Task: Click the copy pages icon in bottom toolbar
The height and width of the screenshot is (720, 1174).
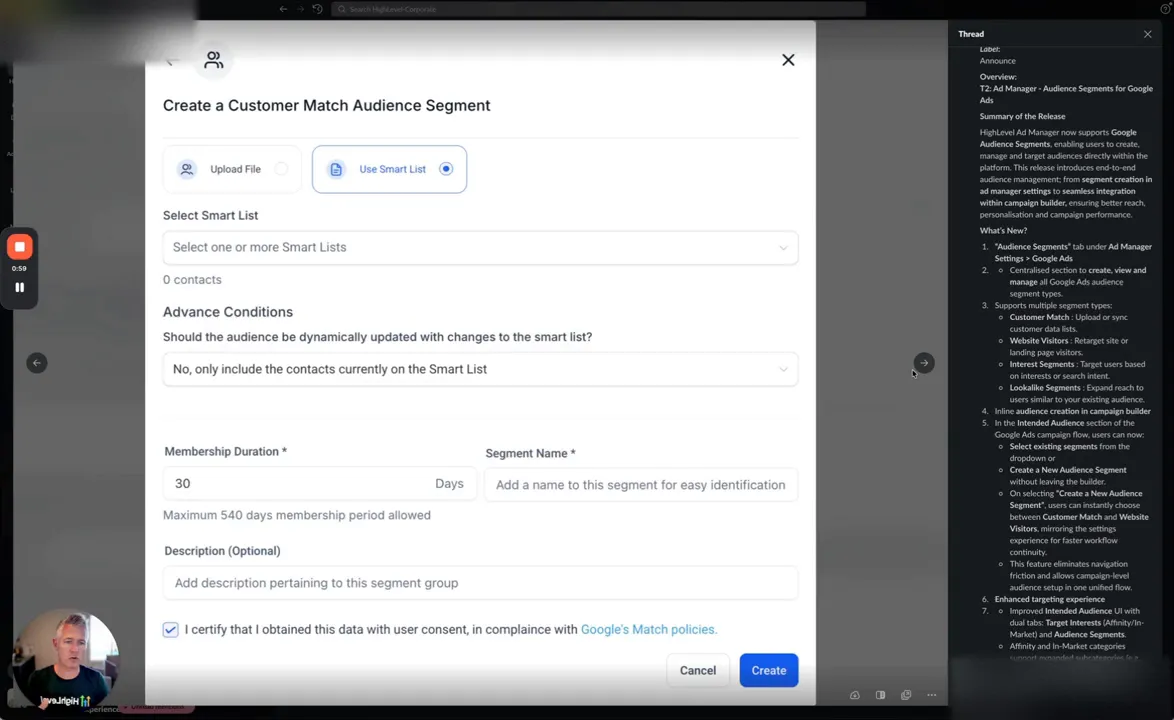Action: pos(906,695)
